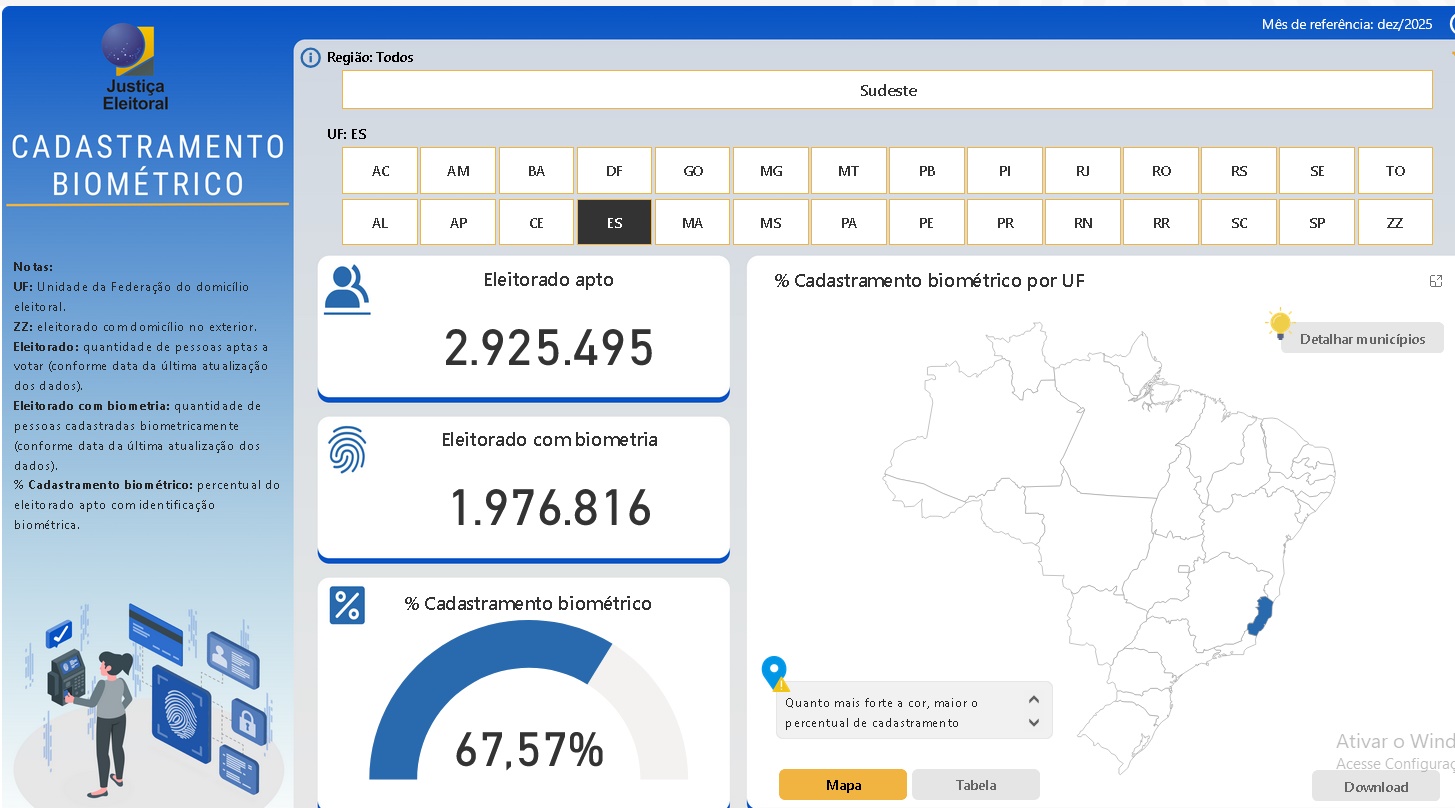Open focus mode icon on map panel

tap(1436, 281)
